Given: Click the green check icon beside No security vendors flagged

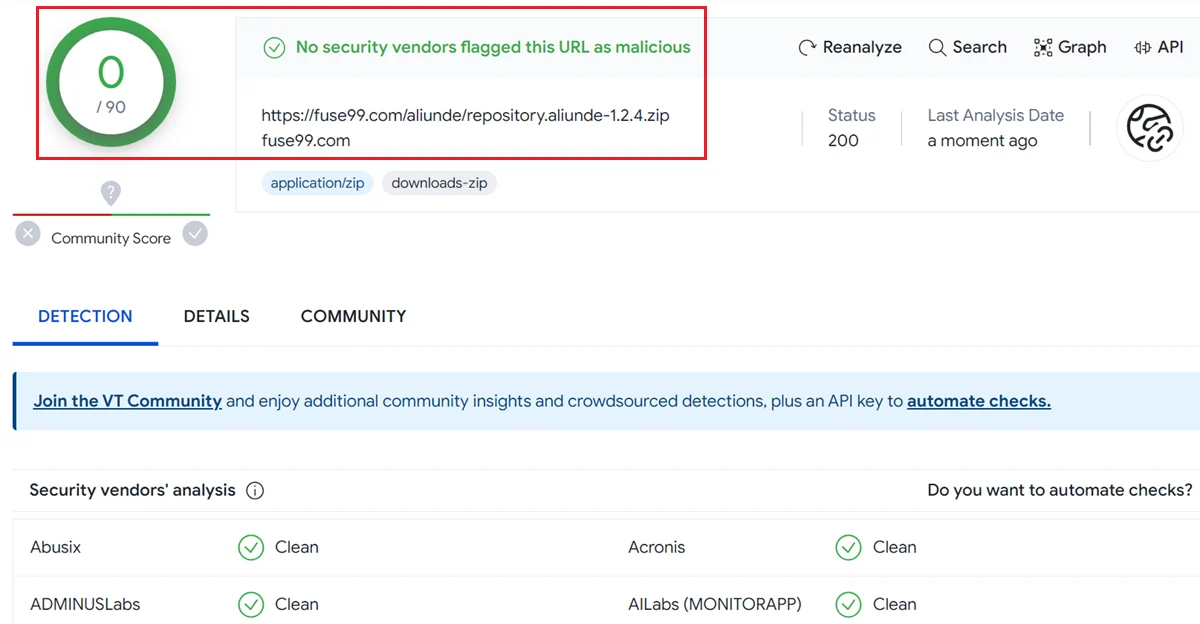Looking at the screenshot, I should [x=274, y=48].
